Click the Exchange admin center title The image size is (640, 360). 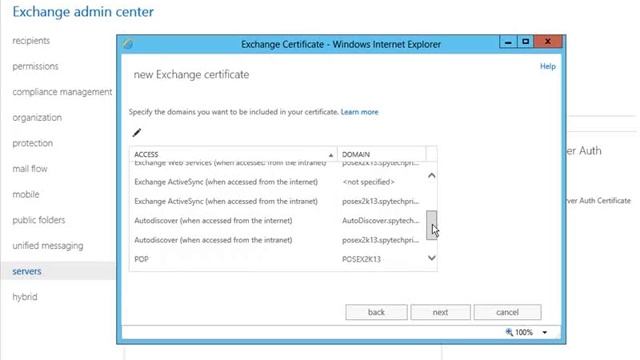(83, 12)
